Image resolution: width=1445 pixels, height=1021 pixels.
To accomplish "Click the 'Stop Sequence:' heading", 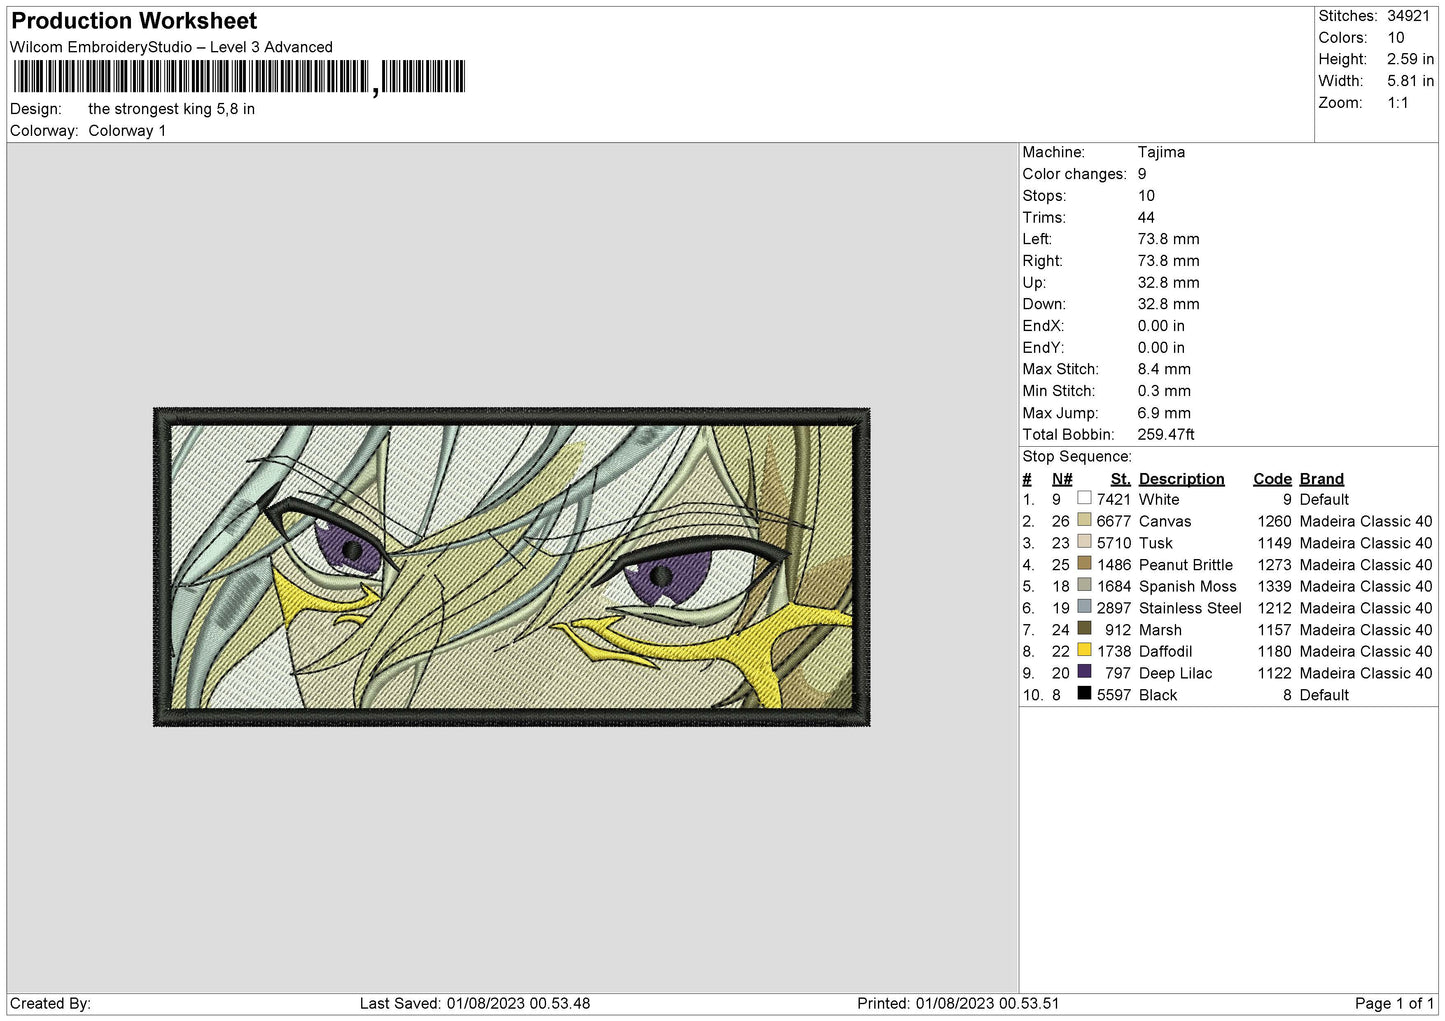I will coord(1077,456).
